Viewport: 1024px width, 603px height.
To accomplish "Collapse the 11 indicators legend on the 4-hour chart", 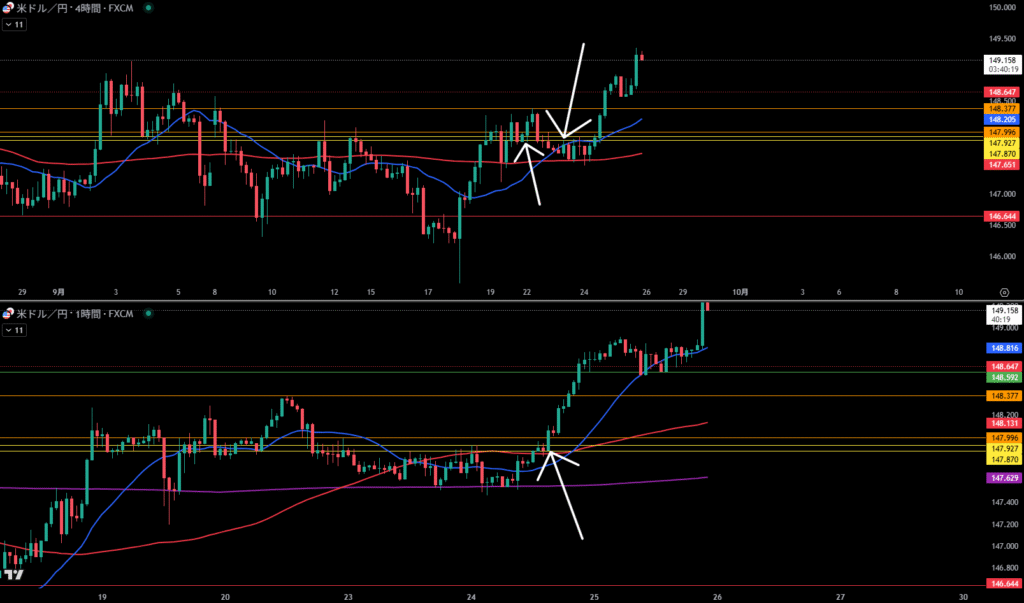I will [14, 24].
